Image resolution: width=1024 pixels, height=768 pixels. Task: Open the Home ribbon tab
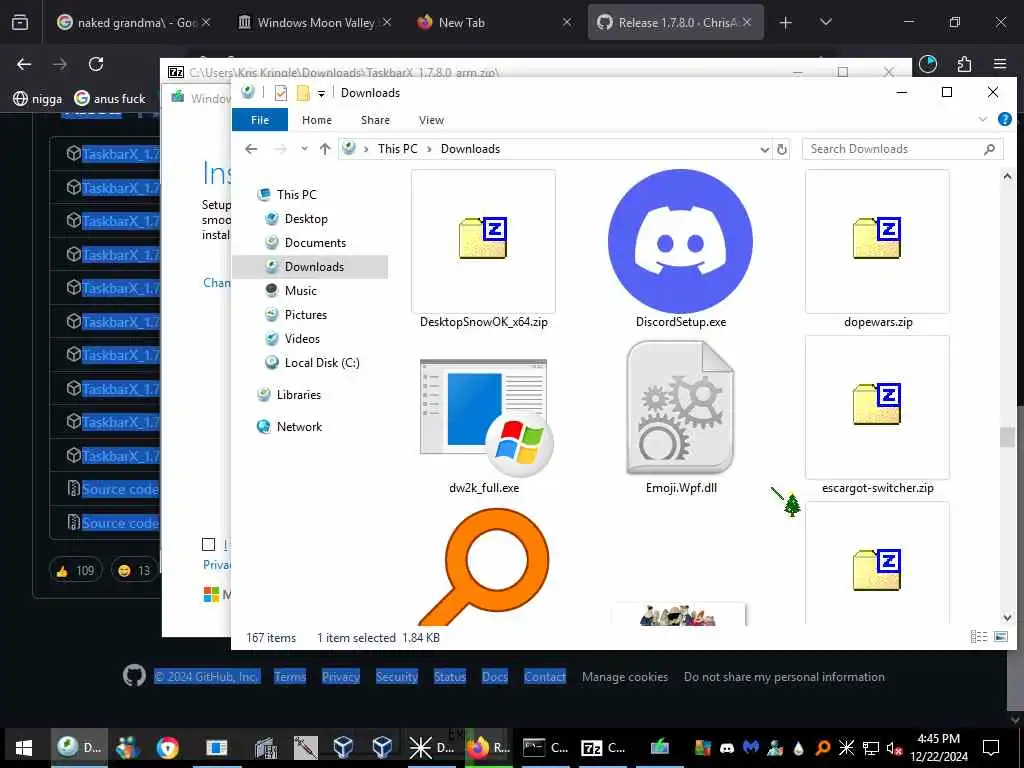click(317, 120)
